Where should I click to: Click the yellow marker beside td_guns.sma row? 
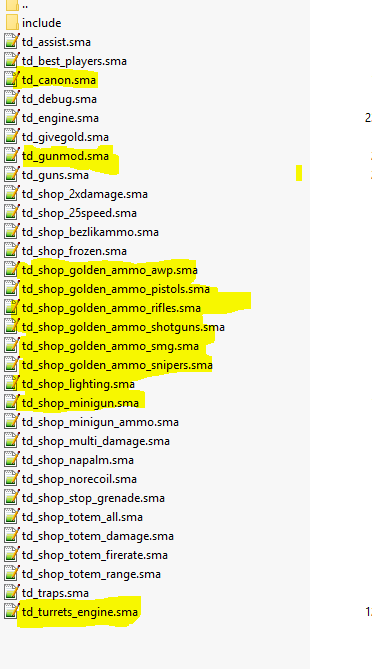tap(299, 173)
